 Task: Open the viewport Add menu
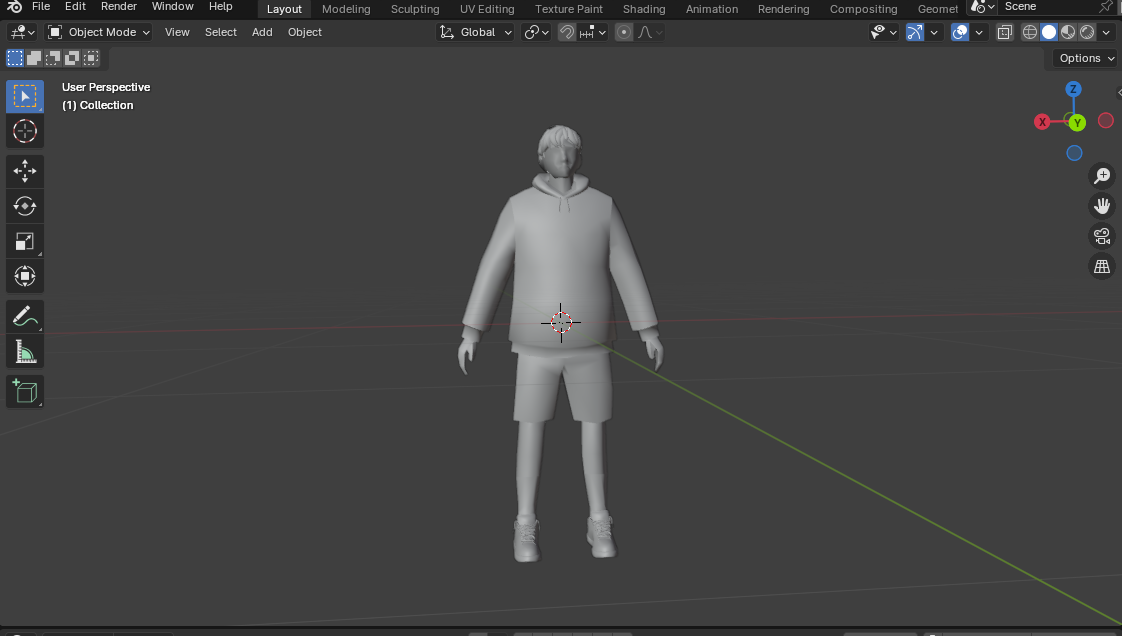[262, 32]
